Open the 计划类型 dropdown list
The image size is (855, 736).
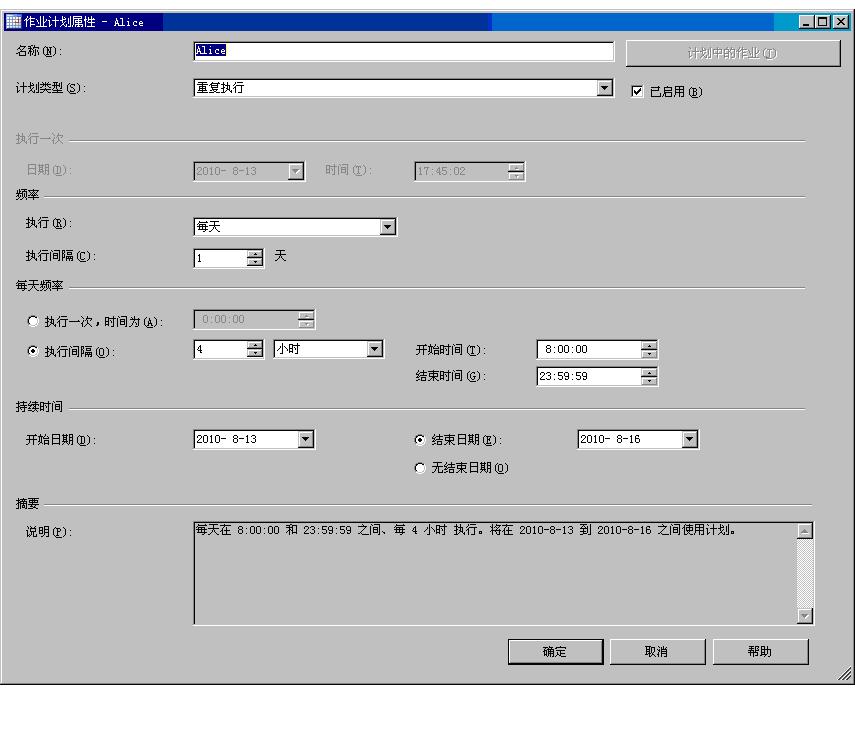(x=605, y=88)
